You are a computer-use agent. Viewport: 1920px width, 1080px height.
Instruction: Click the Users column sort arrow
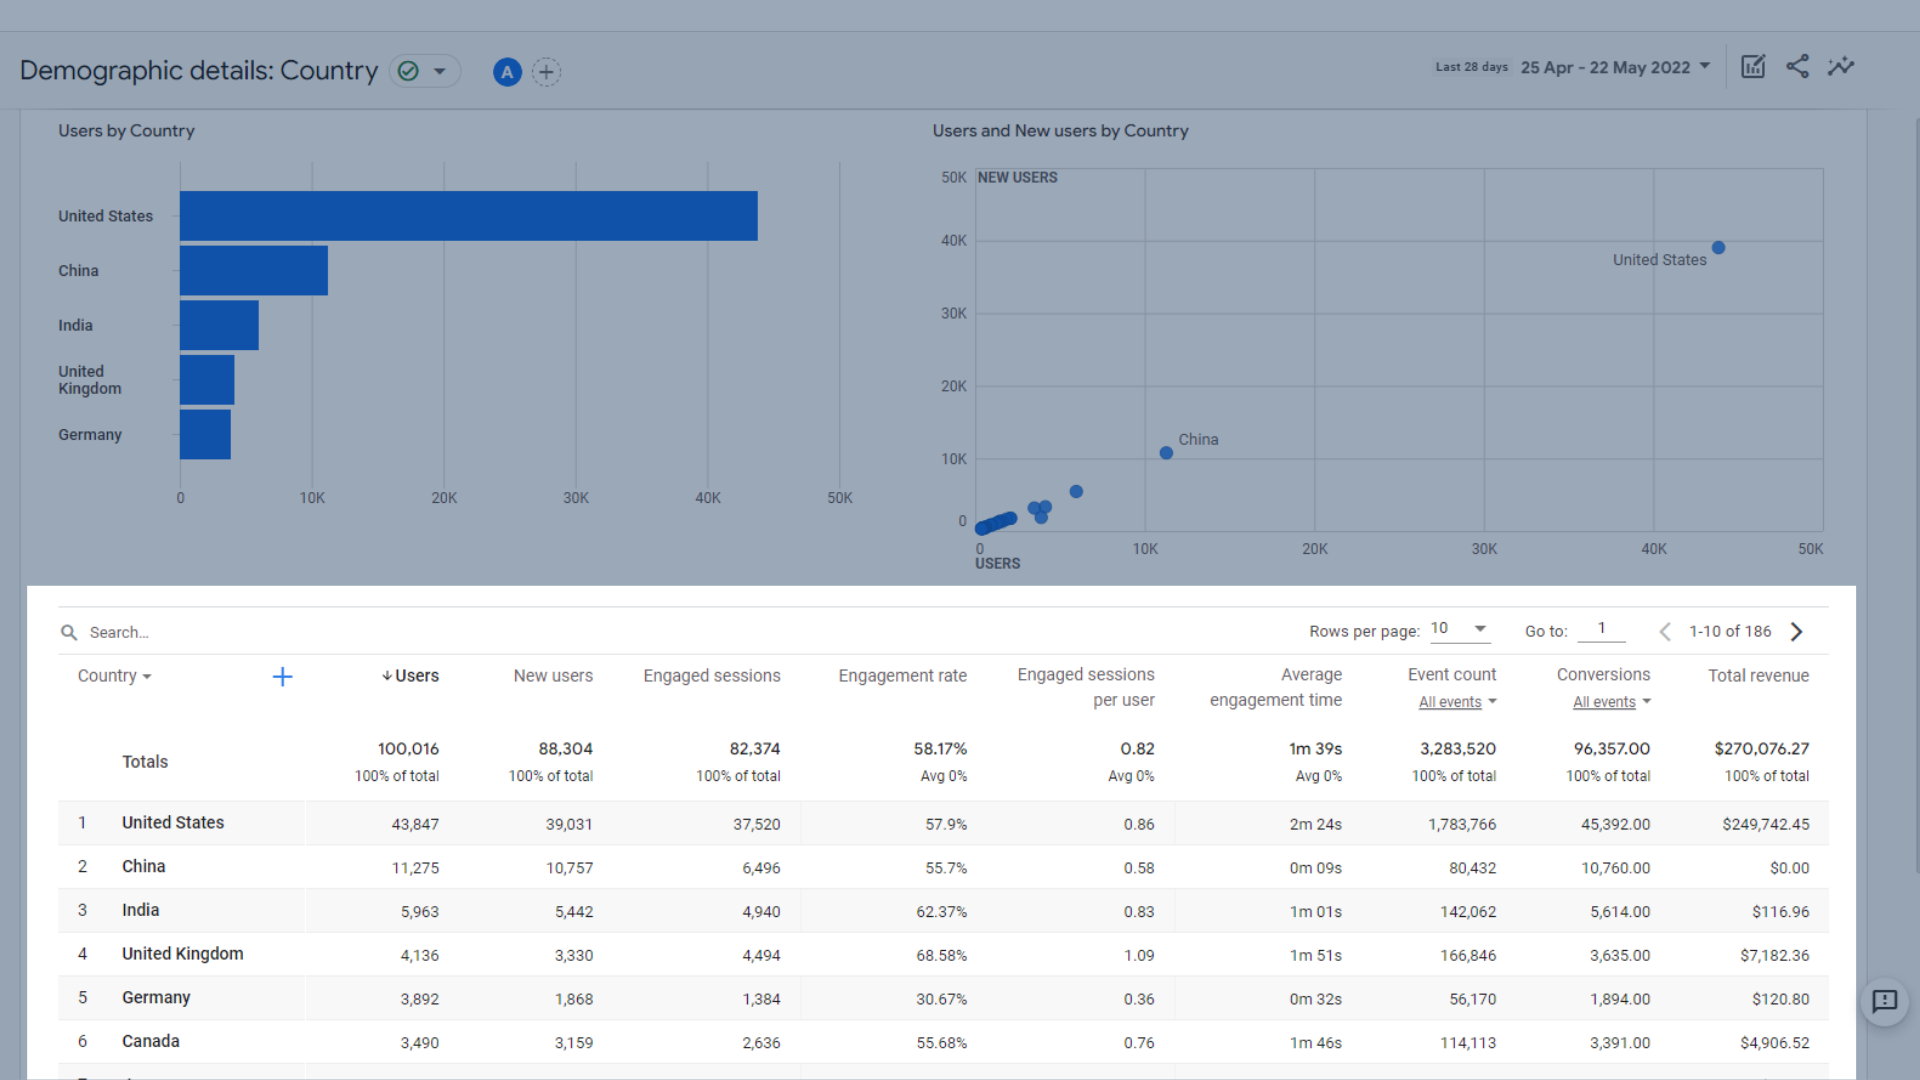[386, 674]
